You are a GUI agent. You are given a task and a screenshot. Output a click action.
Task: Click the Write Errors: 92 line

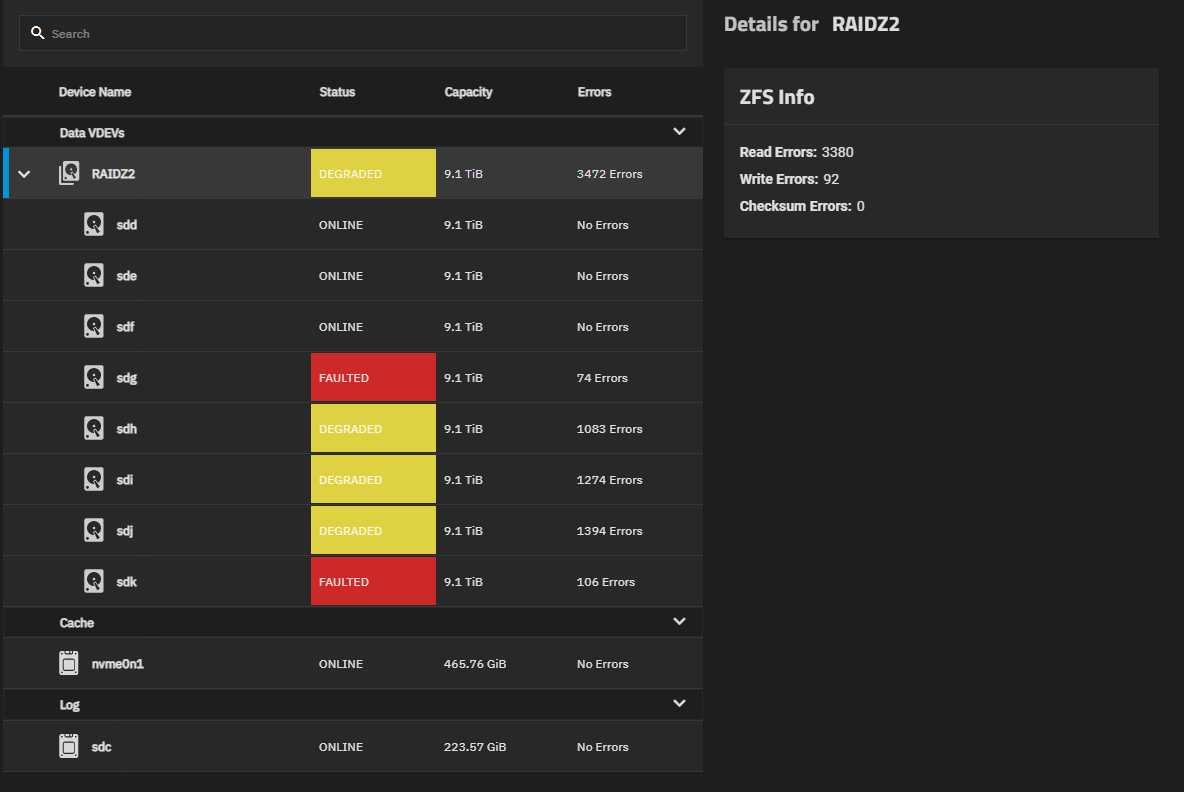(789, 179)
